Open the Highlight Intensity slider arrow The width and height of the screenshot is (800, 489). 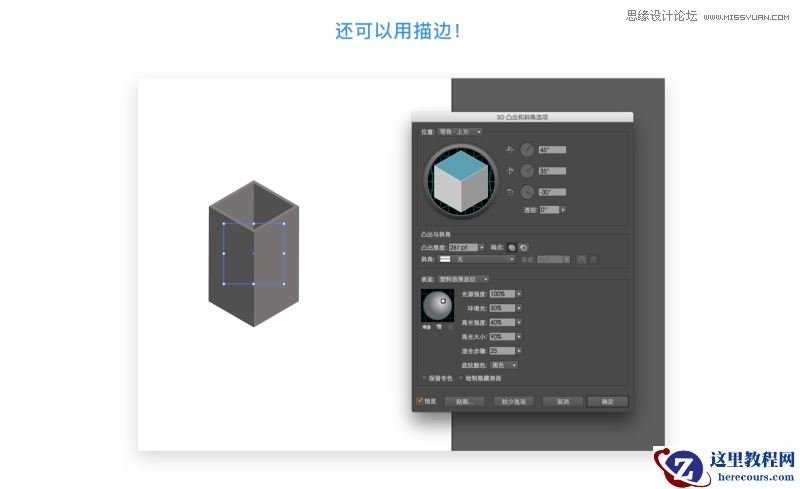pyautogui.click(x=519, y=323)
